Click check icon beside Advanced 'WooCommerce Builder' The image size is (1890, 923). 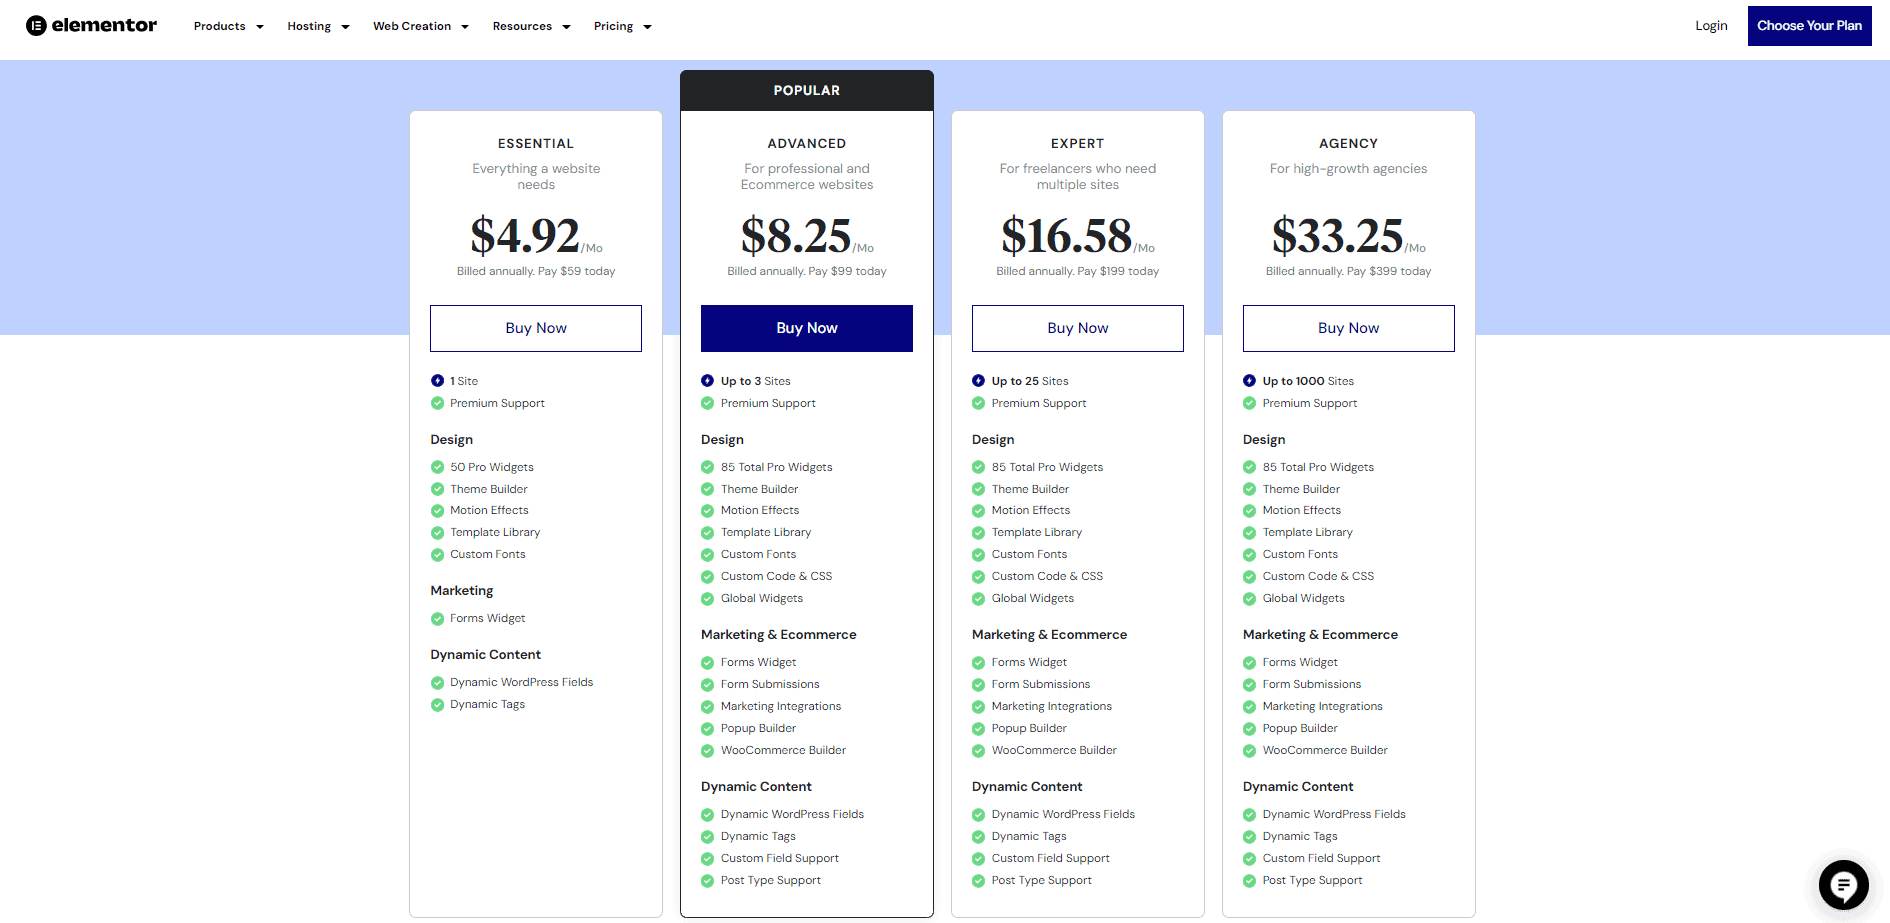708,751
